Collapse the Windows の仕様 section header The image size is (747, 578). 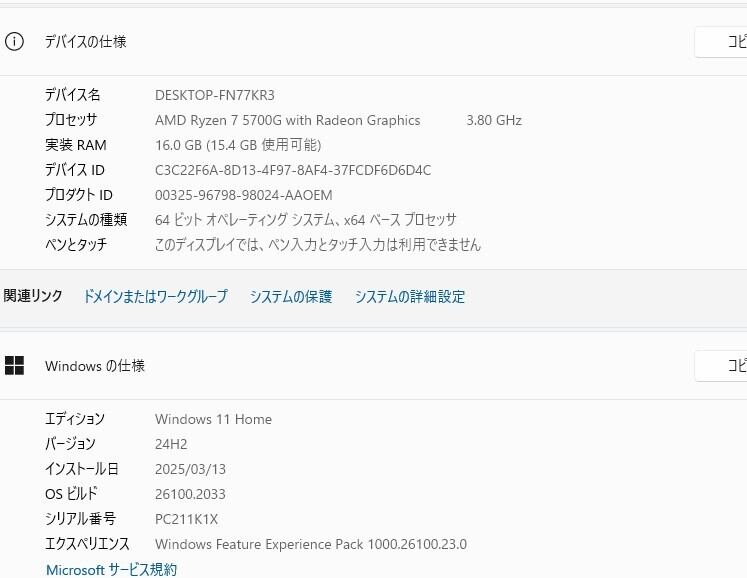[x=374, y=366]
